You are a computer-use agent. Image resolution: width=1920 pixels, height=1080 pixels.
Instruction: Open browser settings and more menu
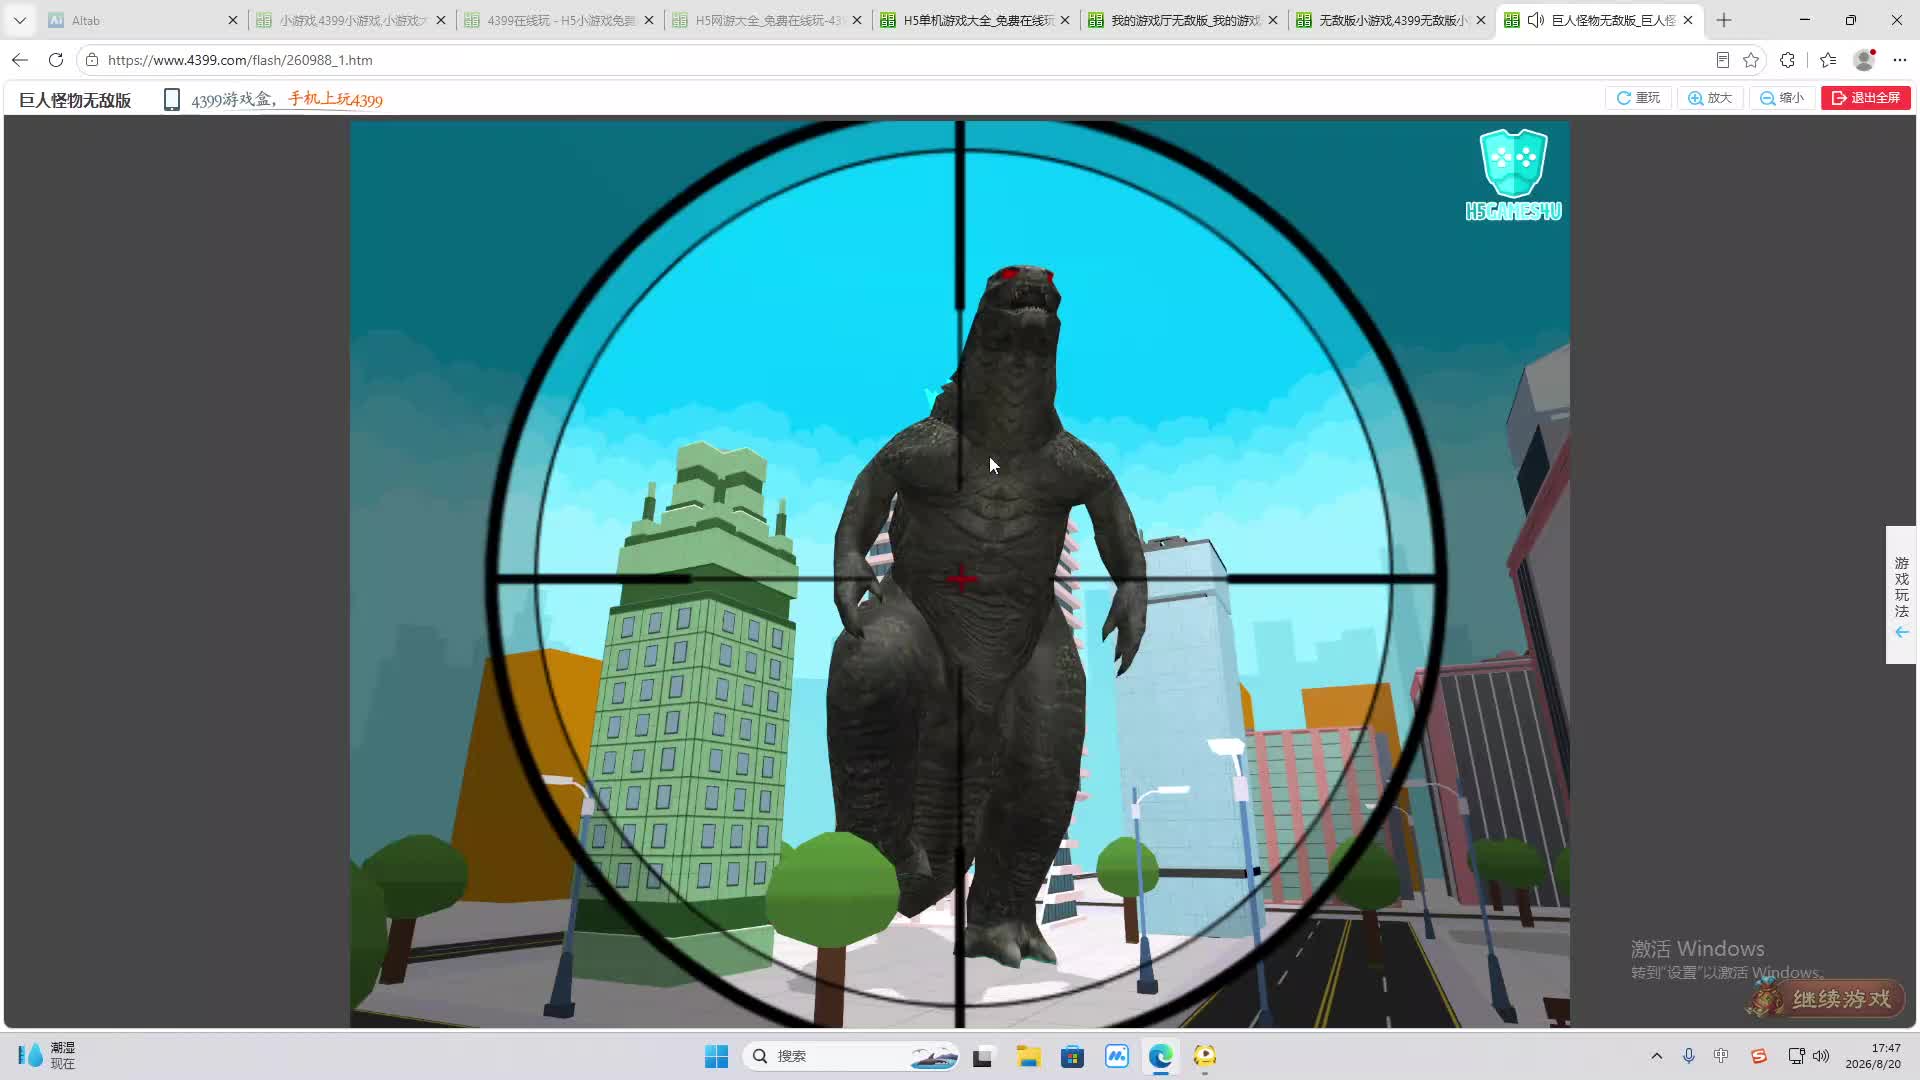click(1900, 60)
